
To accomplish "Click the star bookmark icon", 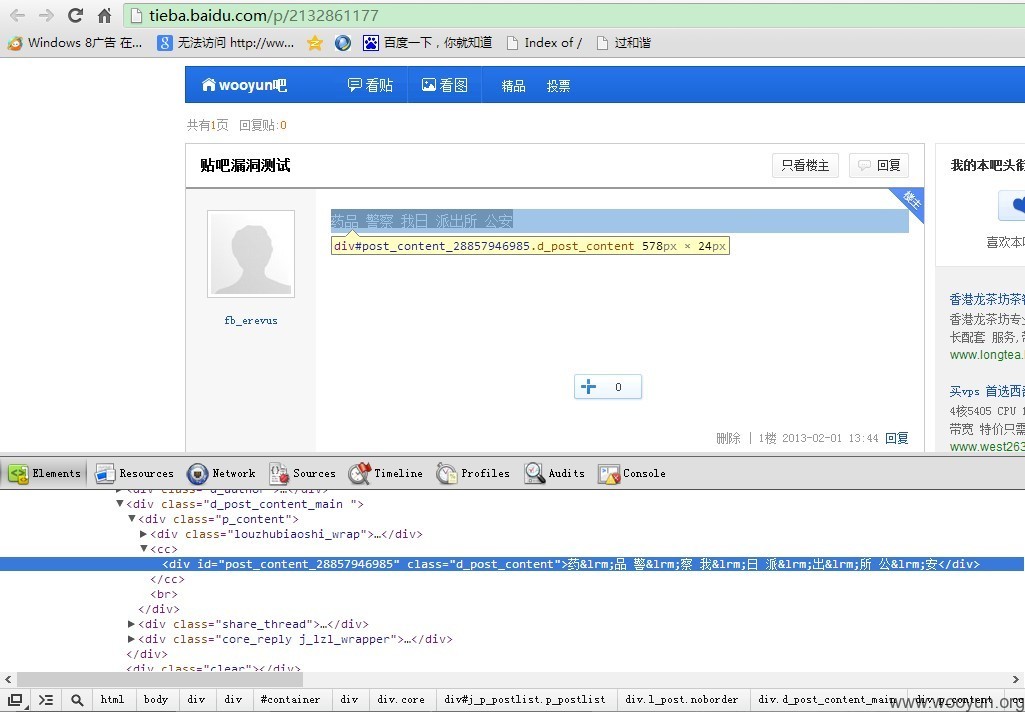I will point(314,43).
